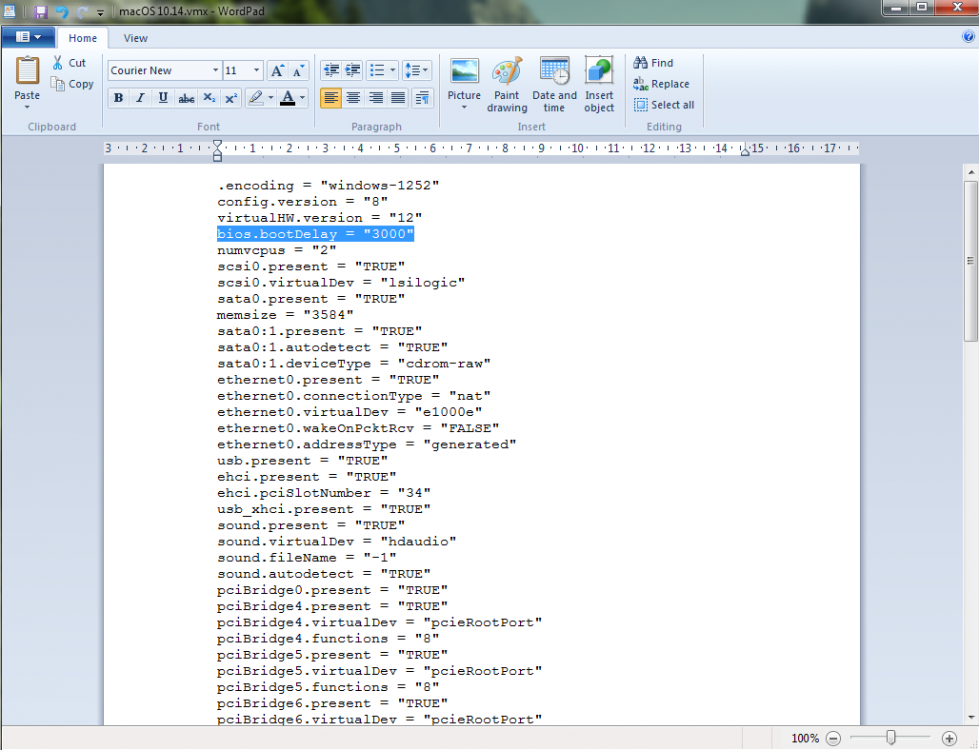
Task: Click the sound.virtualDev = "hdaudio" line
Action: (337, 541)
